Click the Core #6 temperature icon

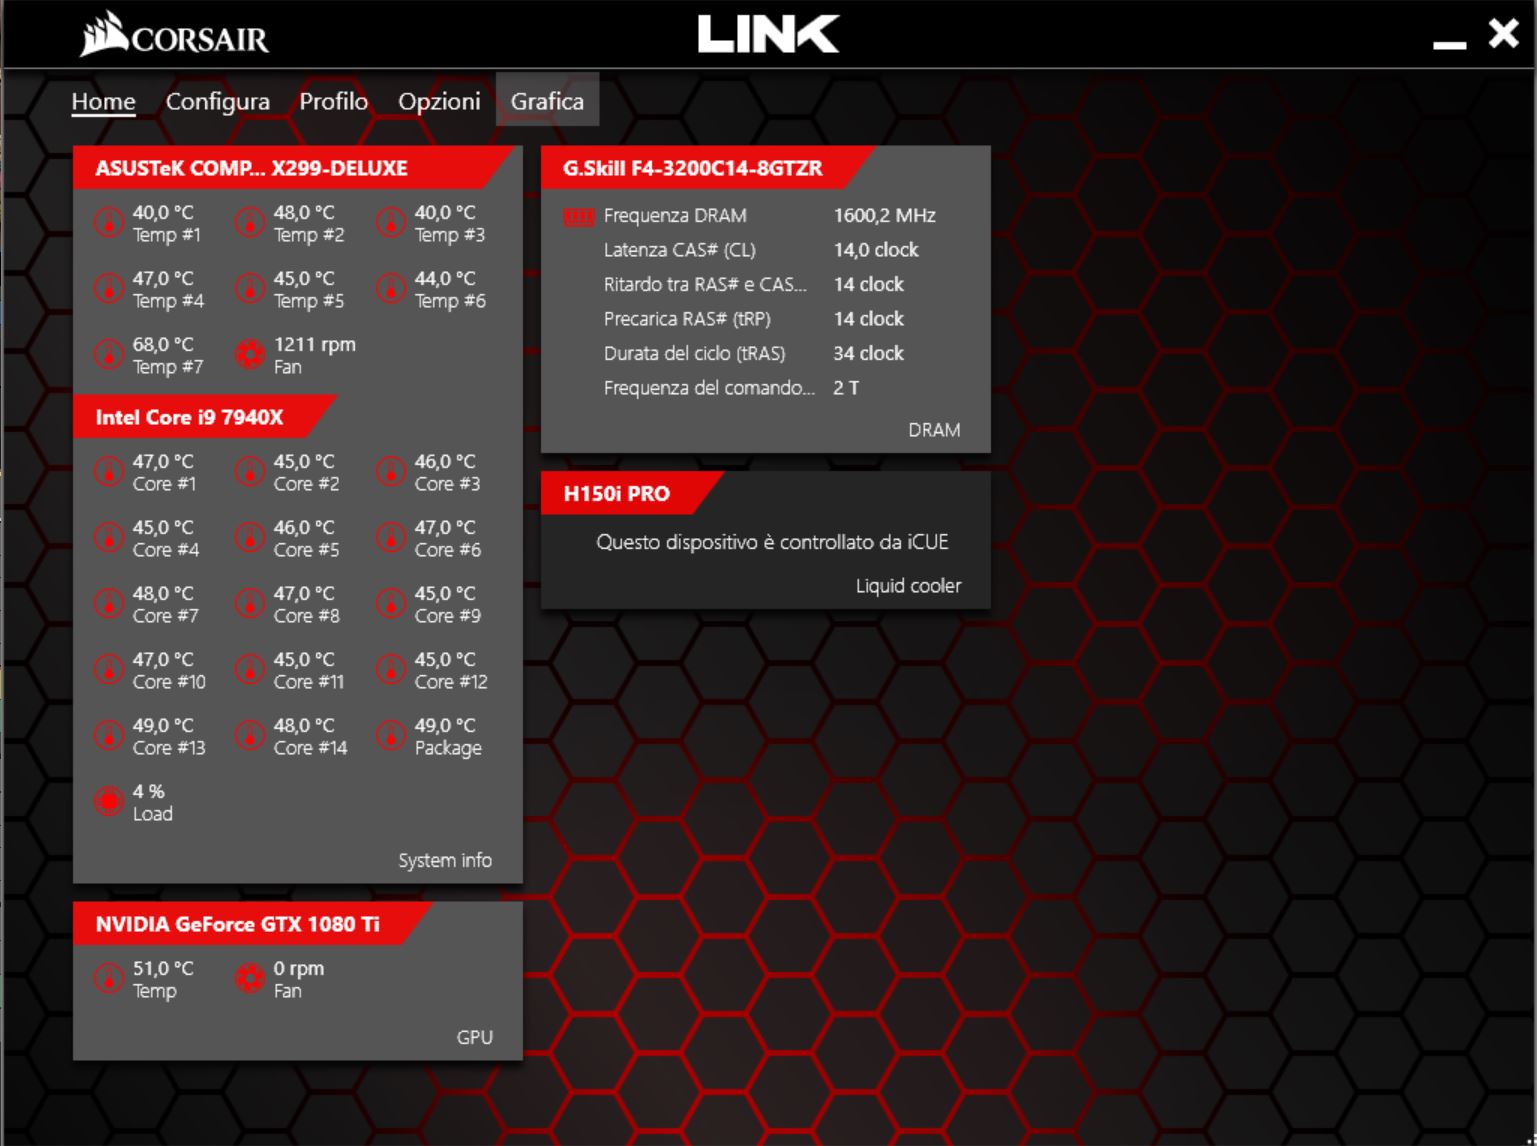(x=390, y=537)
